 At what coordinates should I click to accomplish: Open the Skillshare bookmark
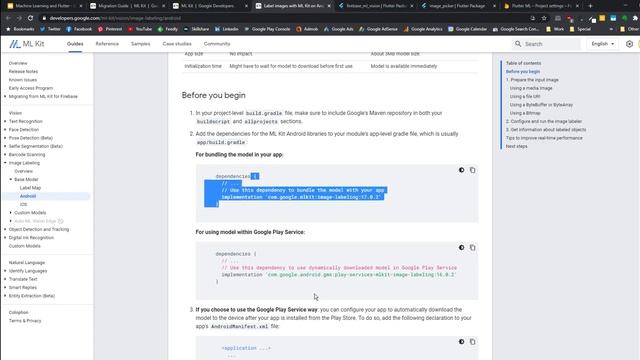tap(196, 29)
